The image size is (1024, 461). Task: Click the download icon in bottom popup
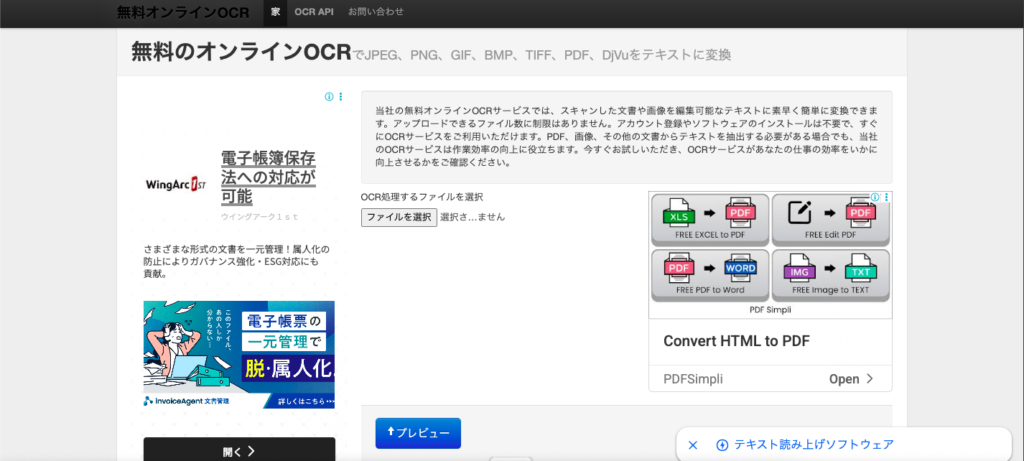click(722, 445)
